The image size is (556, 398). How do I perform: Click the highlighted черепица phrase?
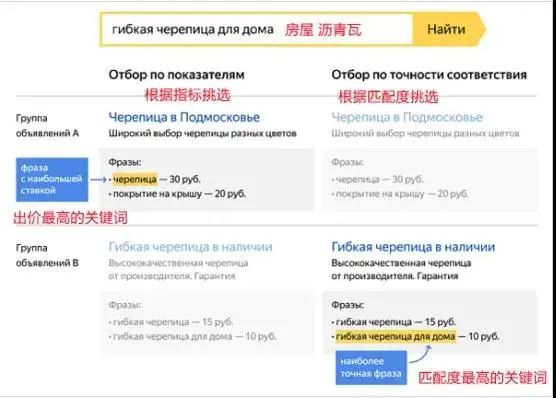pos(135,179)
